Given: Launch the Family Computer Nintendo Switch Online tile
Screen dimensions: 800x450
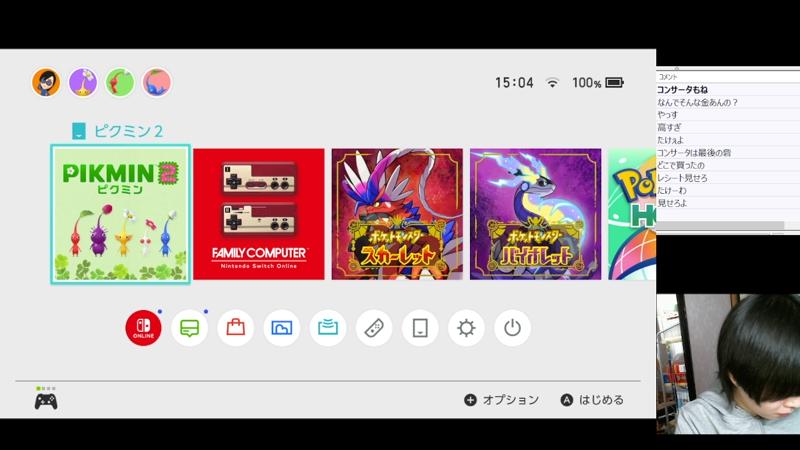Looking at the screenshot, I should pyautogui.click(x=259, y=214).
